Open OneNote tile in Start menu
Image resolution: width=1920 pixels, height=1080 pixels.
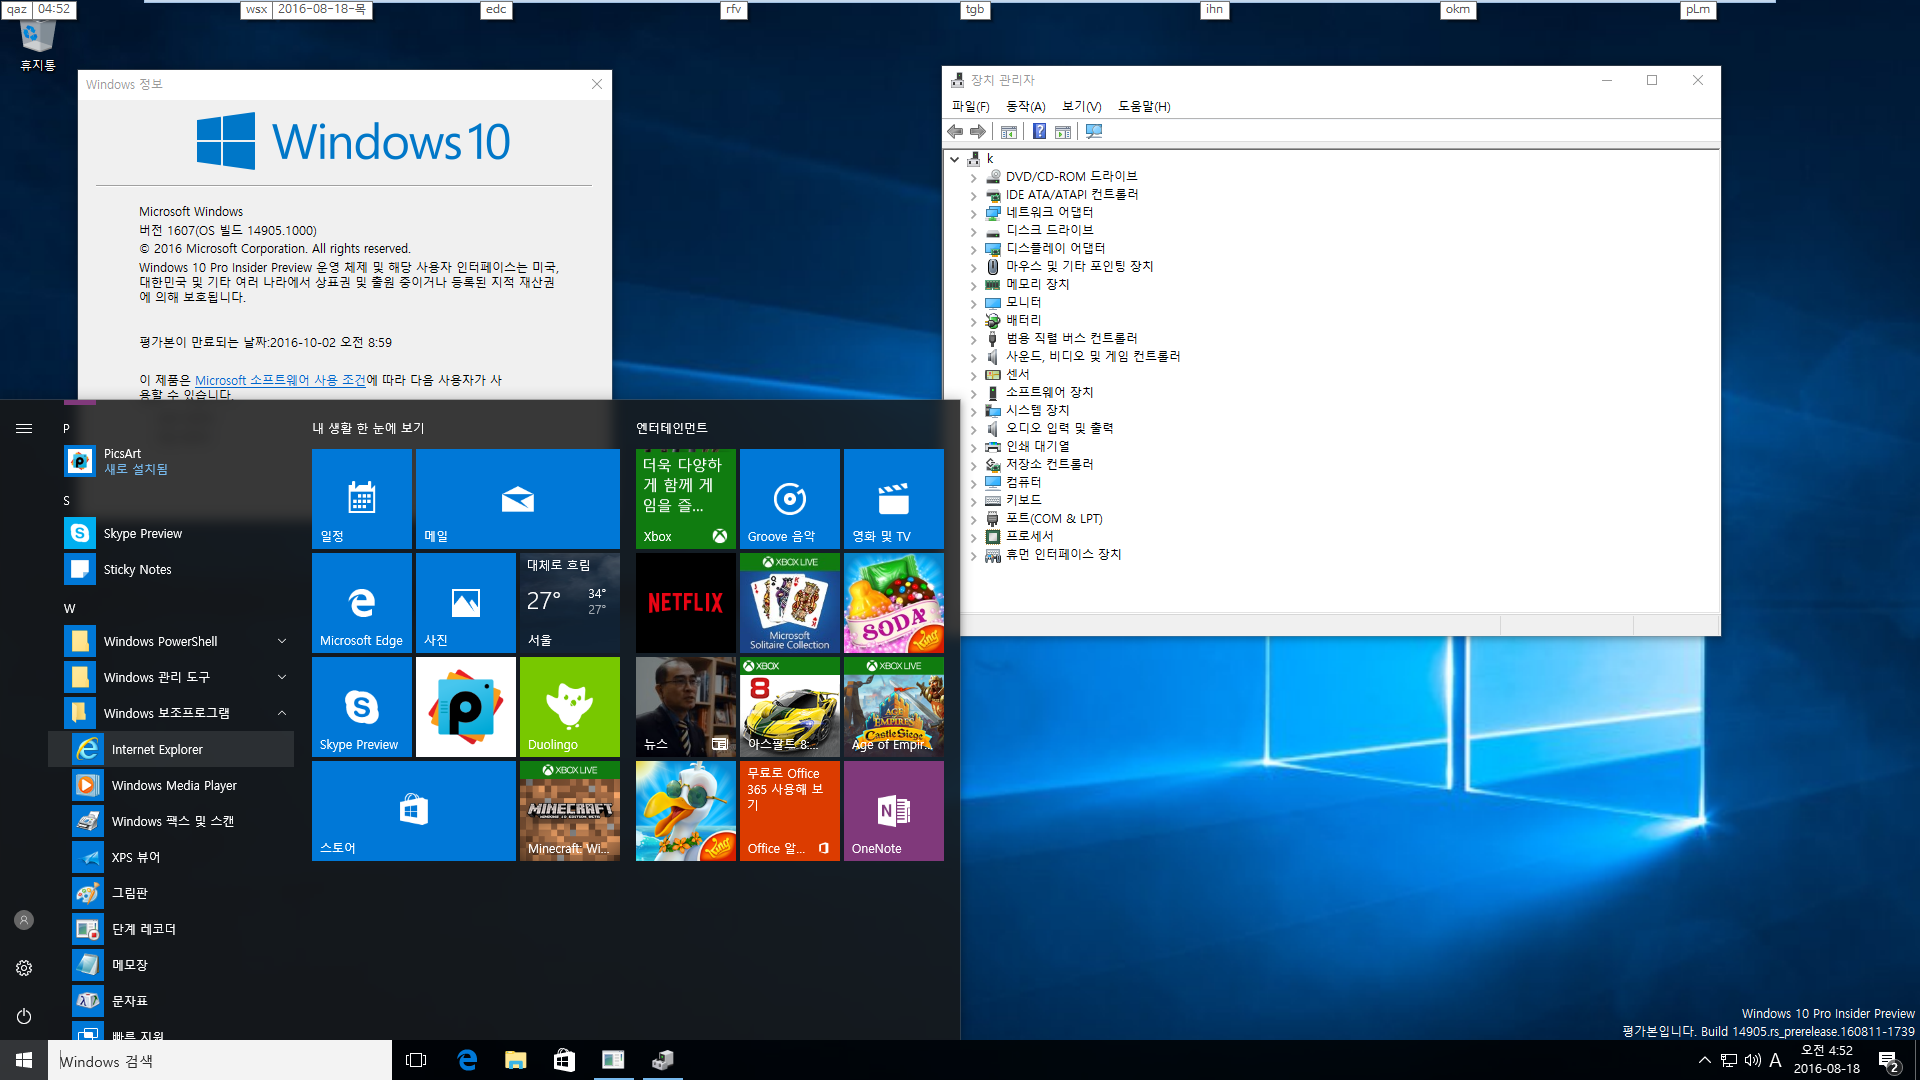tap(893, 810)
